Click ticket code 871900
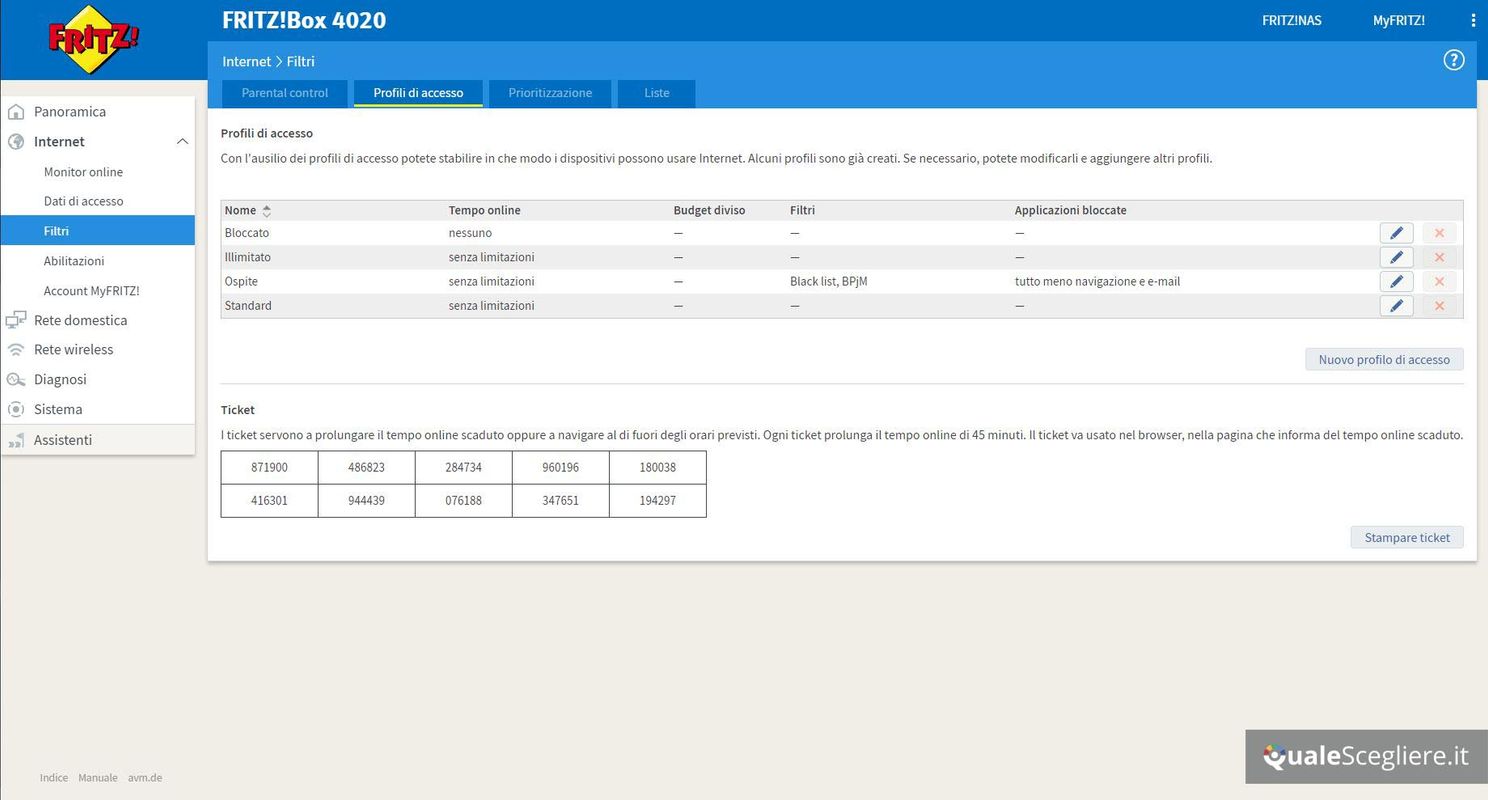 pos(269,468)
